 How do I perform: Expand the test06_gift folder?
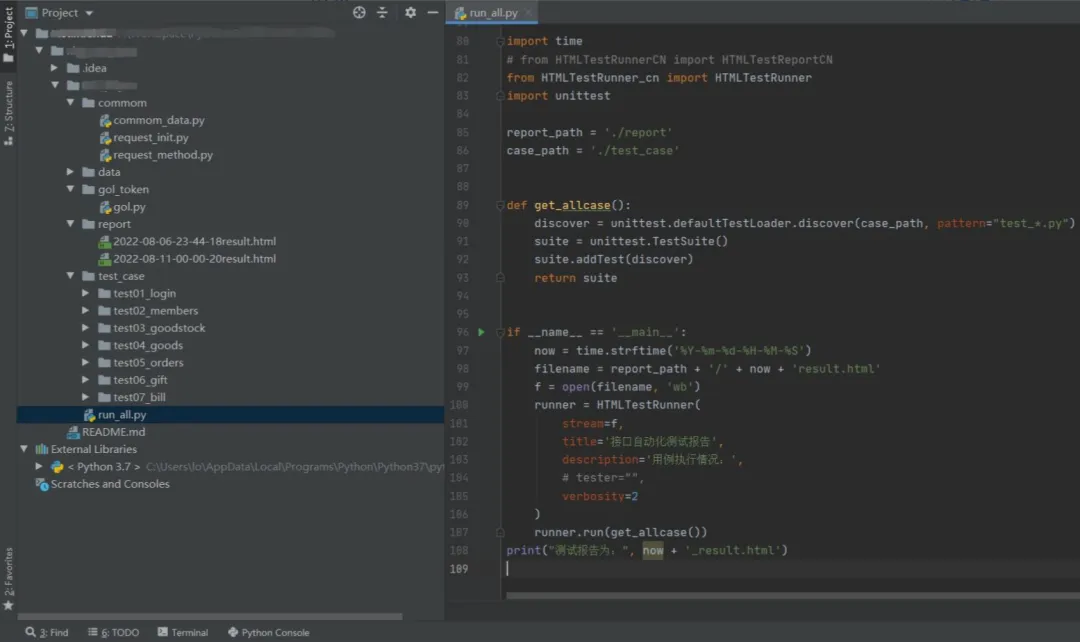[x=86, y=379]
